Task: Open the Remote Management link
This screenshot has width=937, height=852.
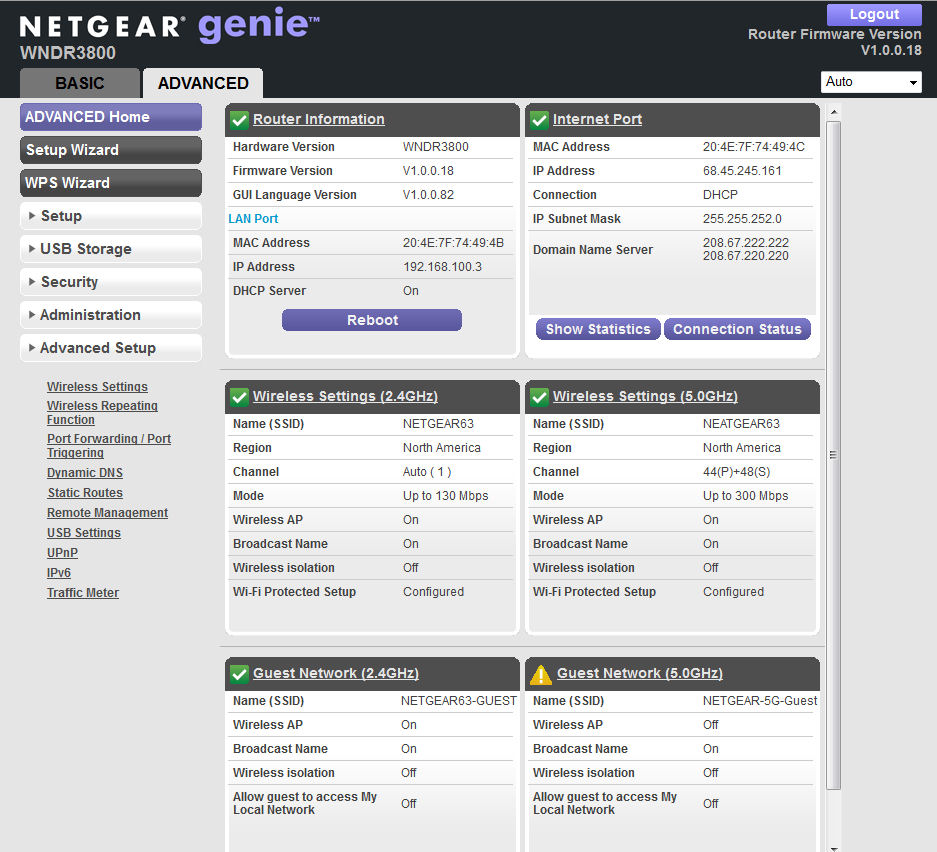Action: point(108,513)
